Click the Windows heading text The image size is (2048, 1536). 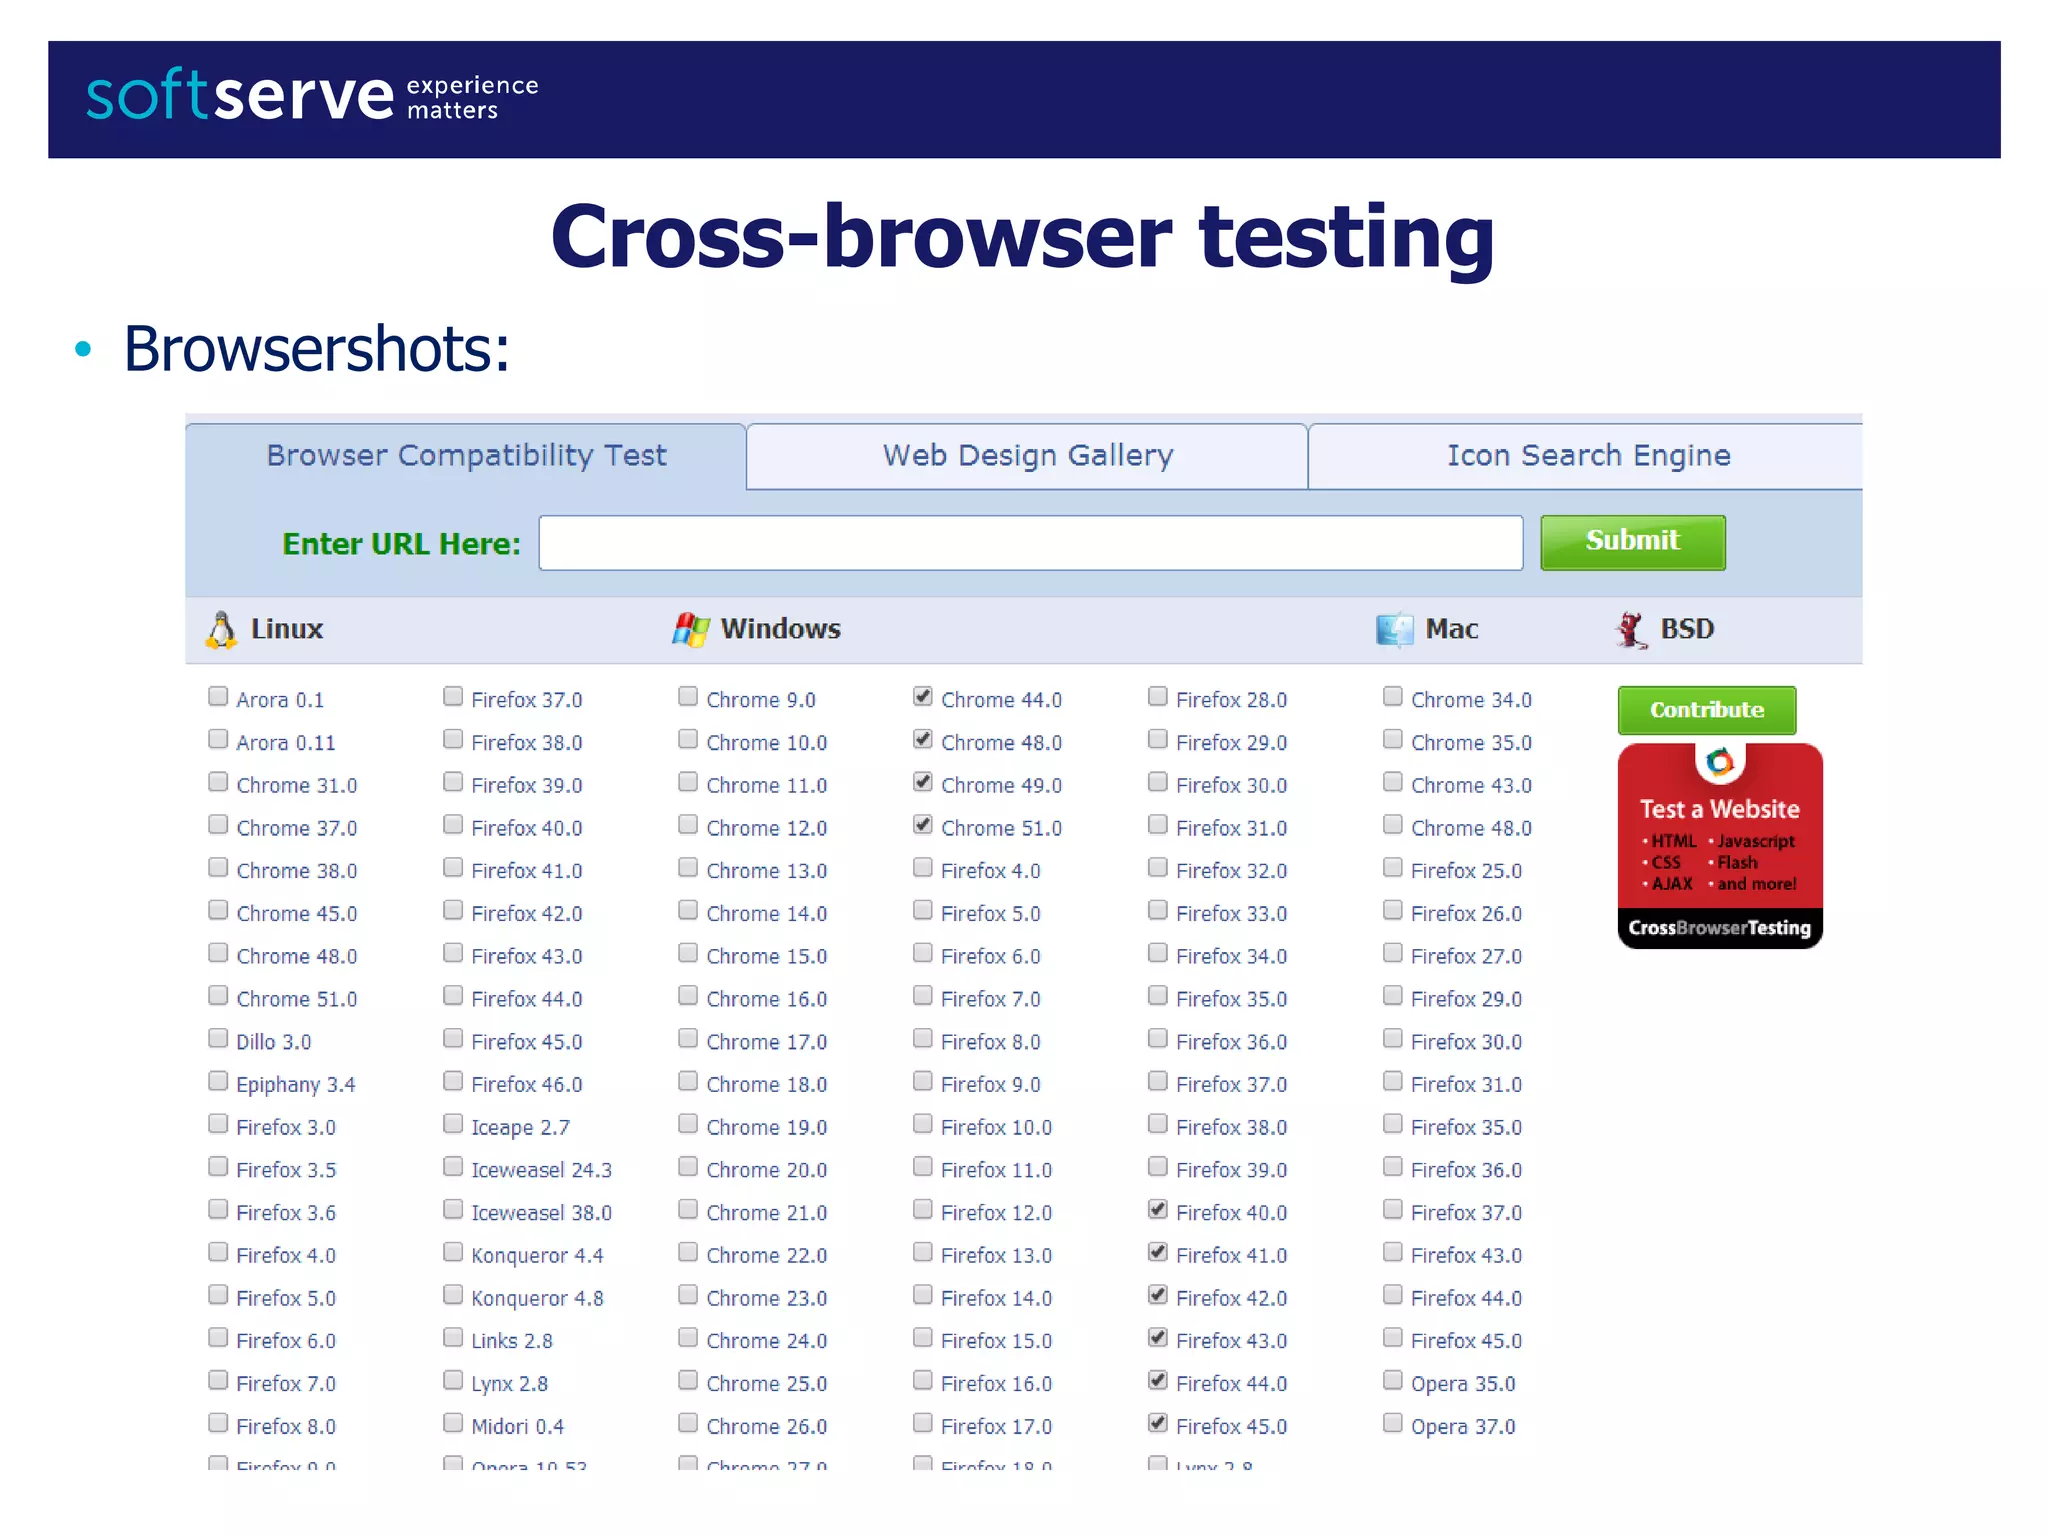coord(780,629)
